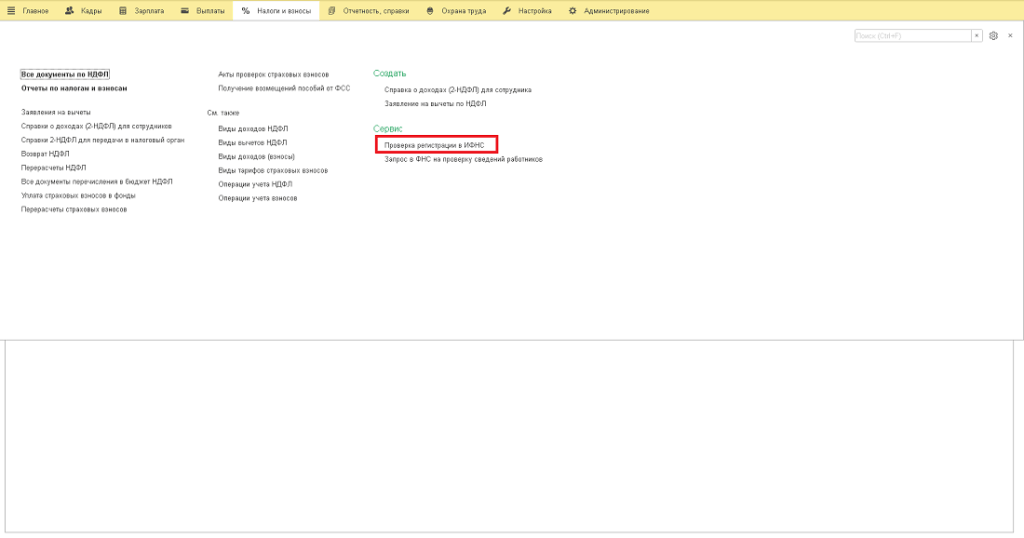
Task: Open Все документы по НДФЛ
Action: pos(65,74)
